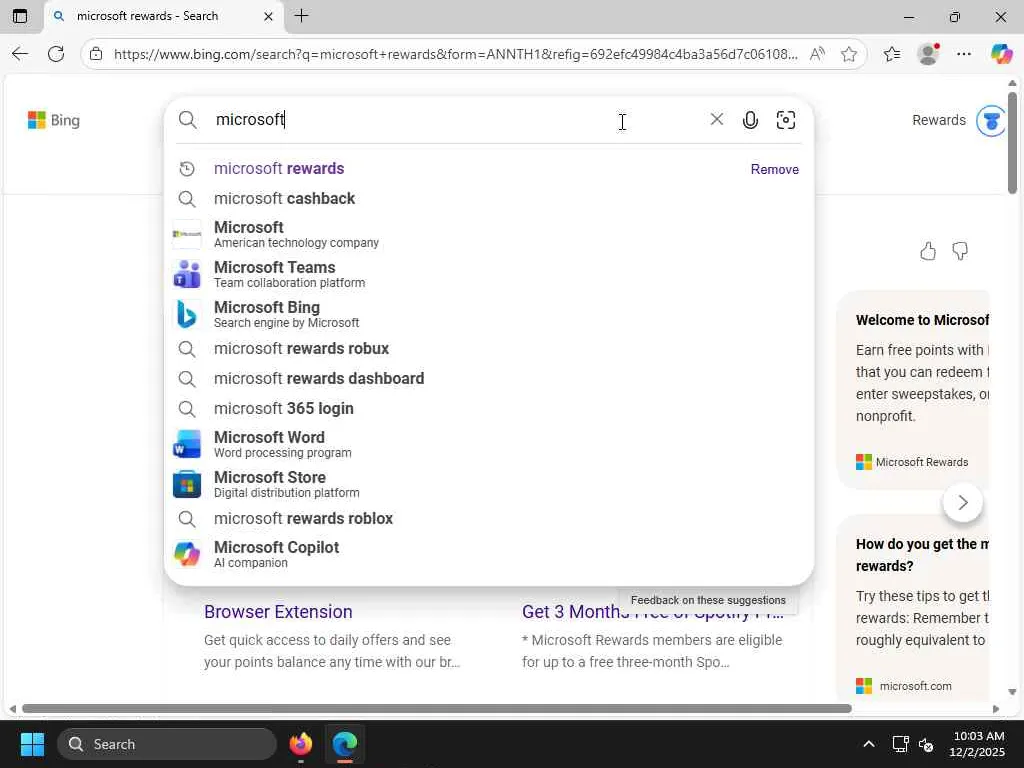This screenshot has width=1024, height=768.
Task: Open visual search camera icon
Action: click(x=786, y=120)
